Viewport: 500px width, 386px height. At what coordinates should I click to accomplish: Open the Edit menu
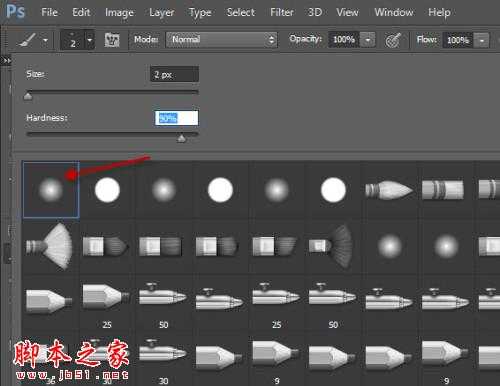81,12
